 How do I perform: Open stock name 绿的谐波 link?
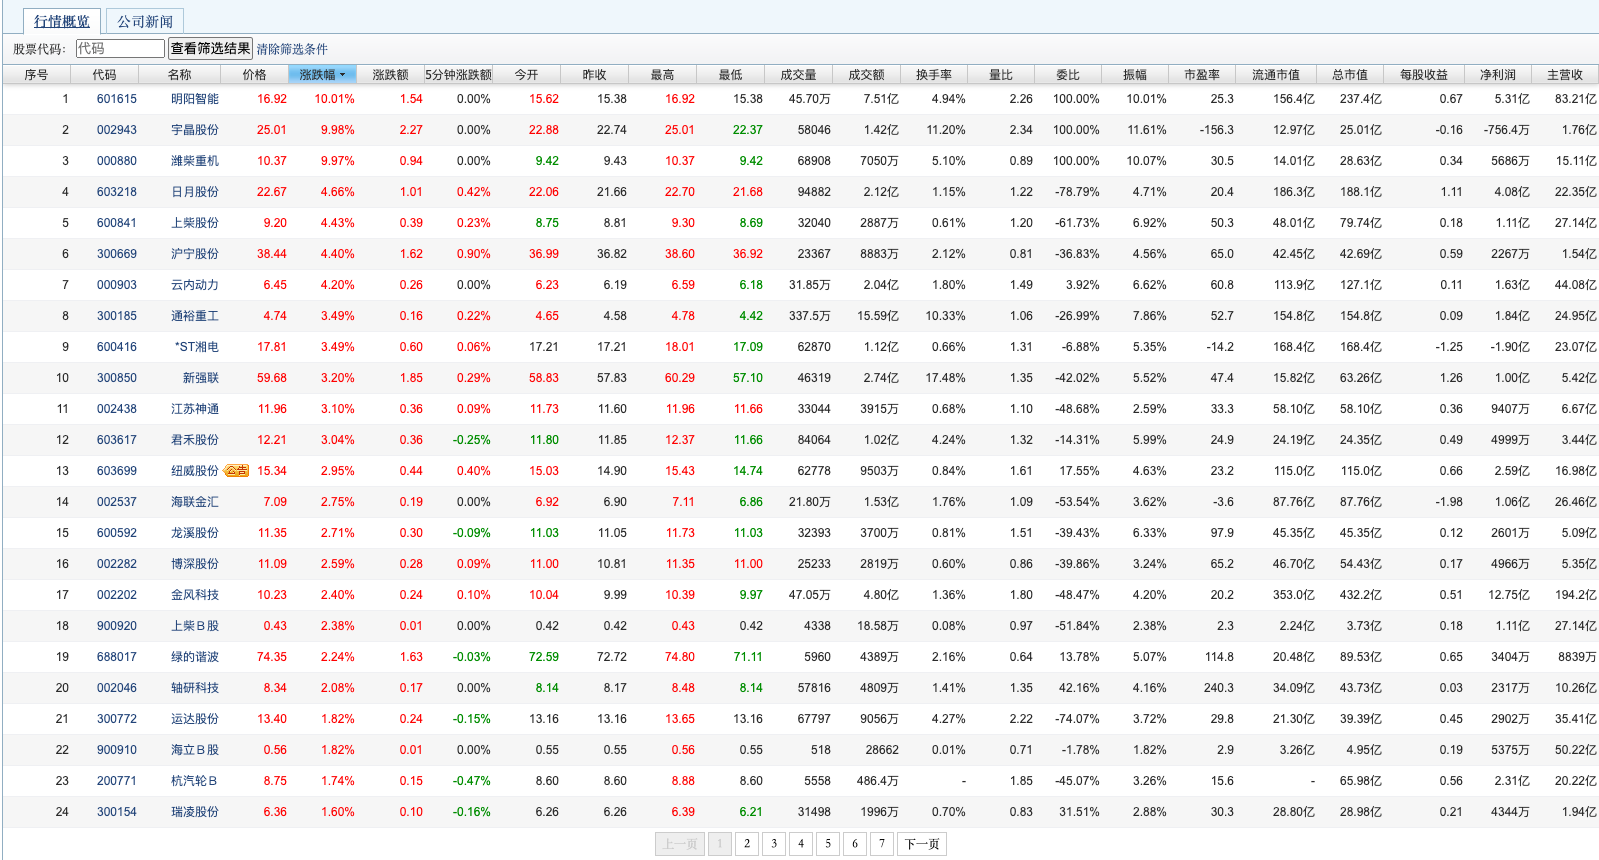click(x=195, y=657)
